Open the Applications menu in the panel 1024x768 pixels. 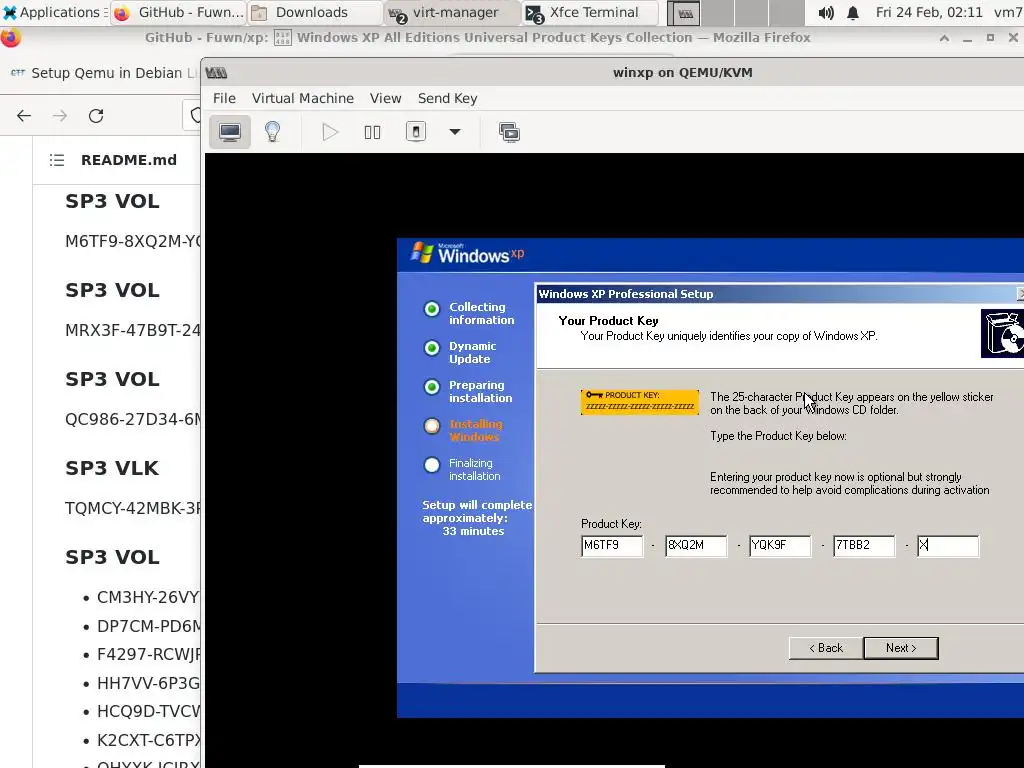54,12
